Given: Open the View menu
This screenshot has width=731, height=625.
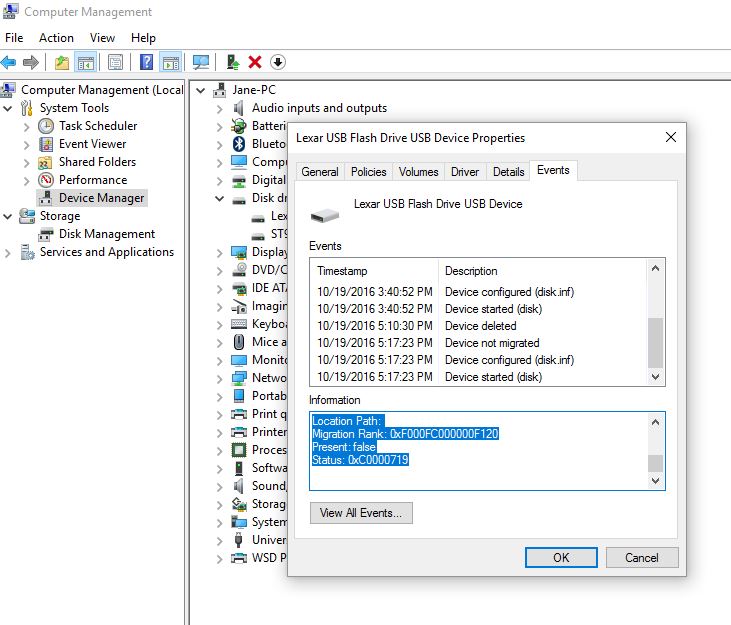Looking at the screenshot, I should click(102, 38).
